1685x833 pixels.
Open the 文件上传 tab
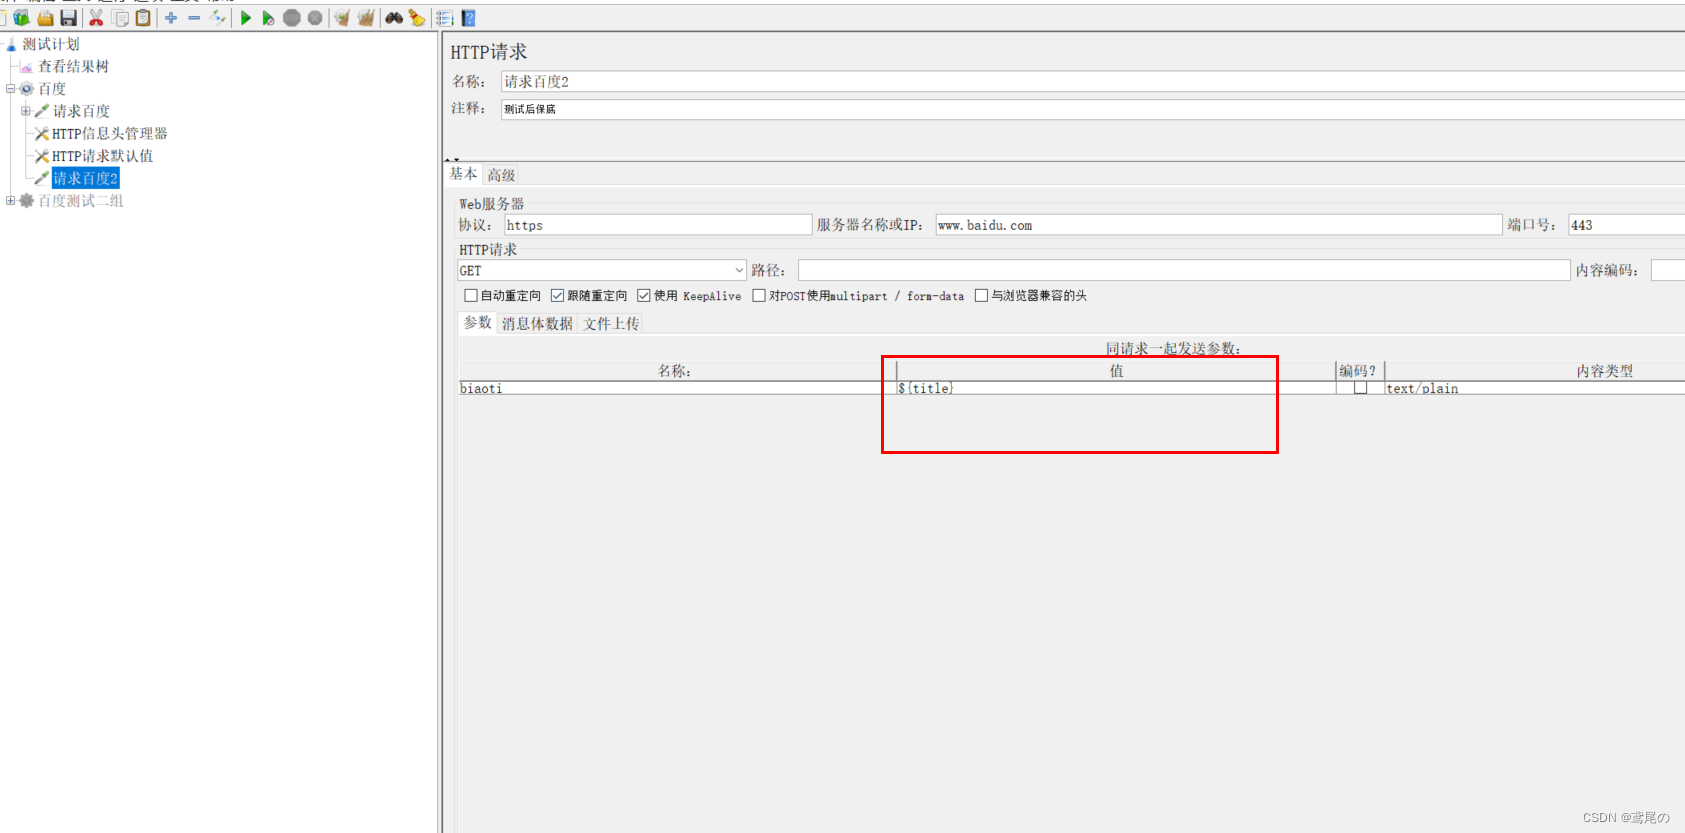pos(611,324)
